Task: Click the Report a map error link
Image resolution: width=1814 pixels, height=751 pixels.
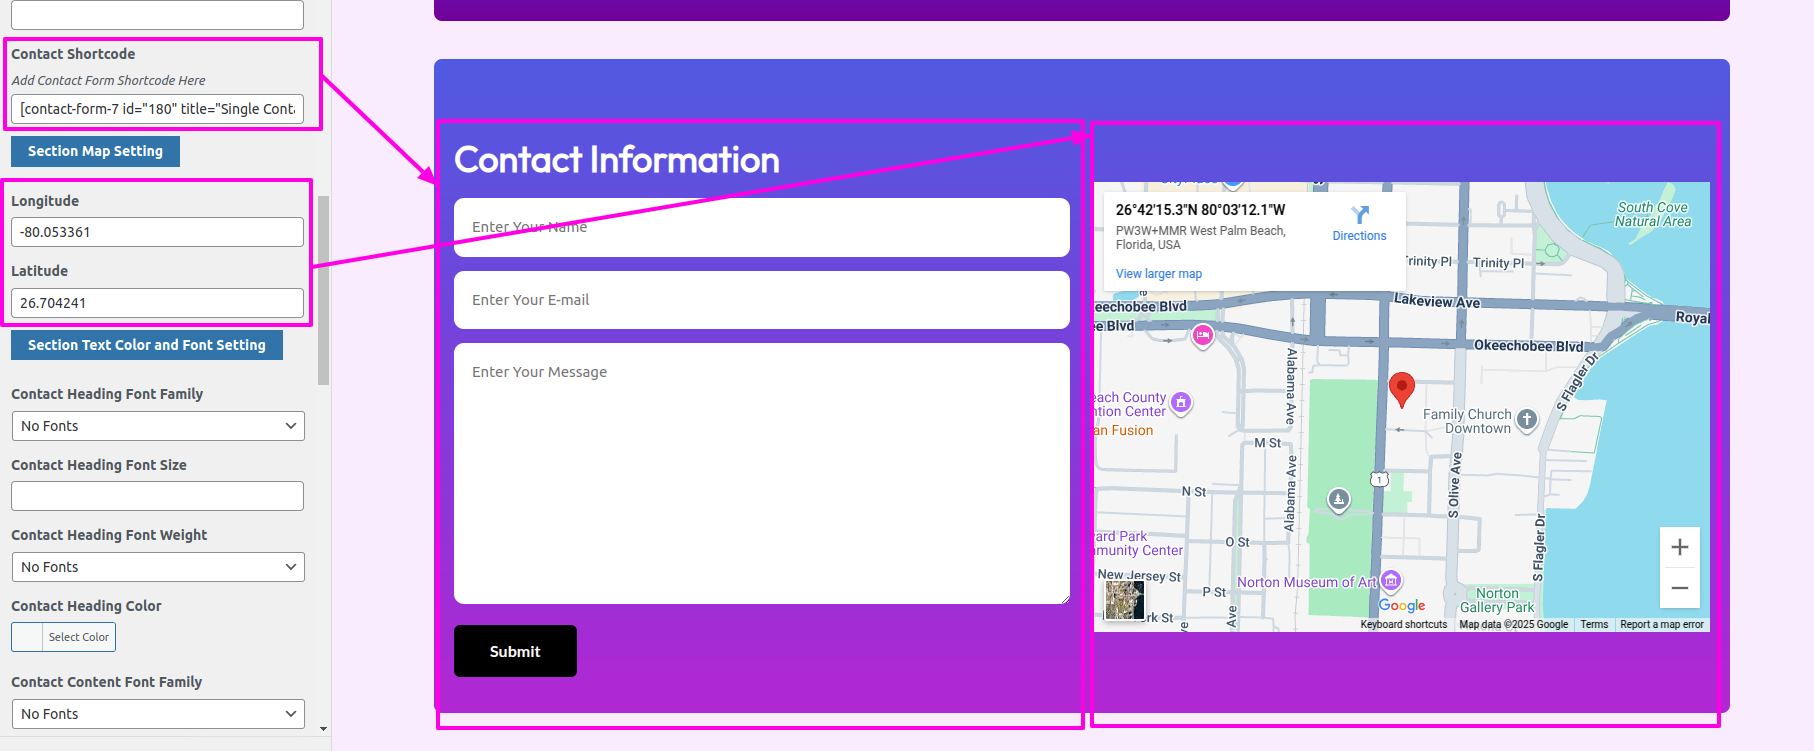Action: coord(1661,624)
